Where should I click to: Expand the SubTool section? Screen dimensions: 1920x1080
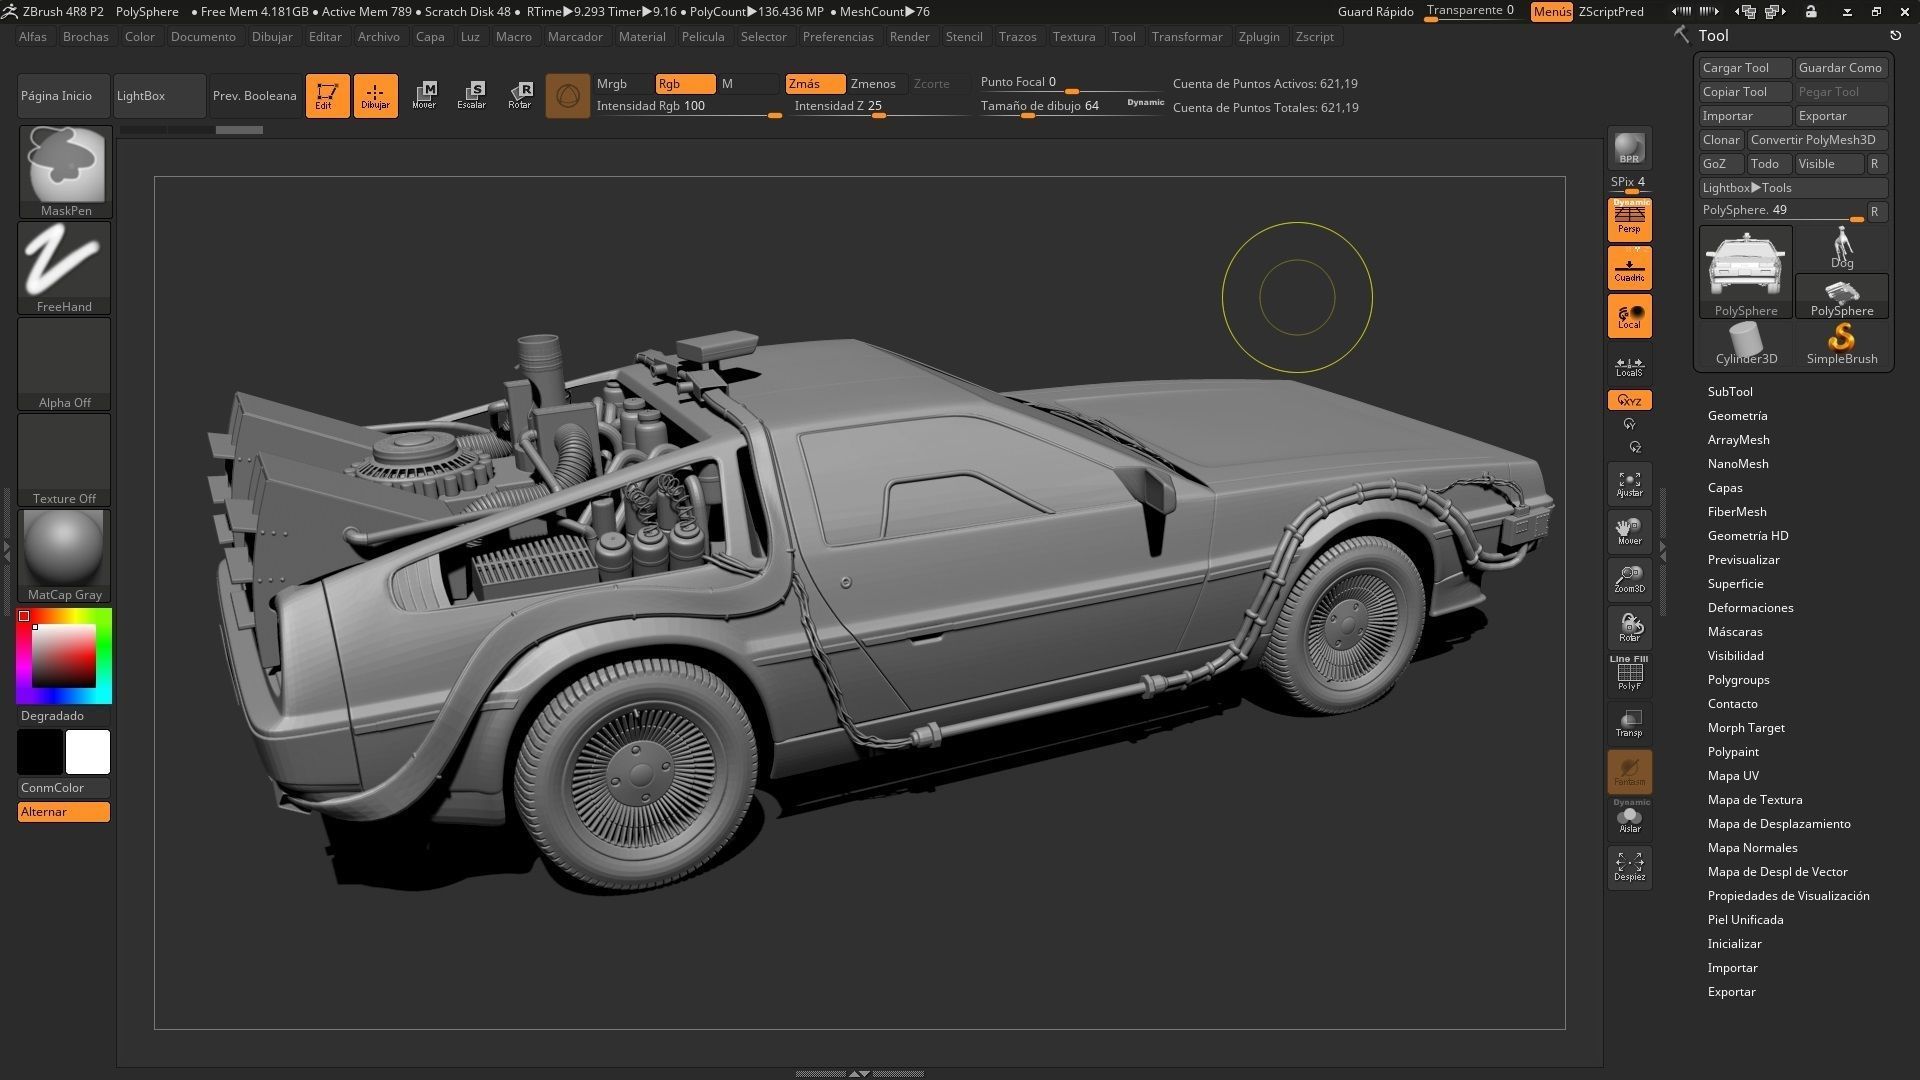(1730, 392)
